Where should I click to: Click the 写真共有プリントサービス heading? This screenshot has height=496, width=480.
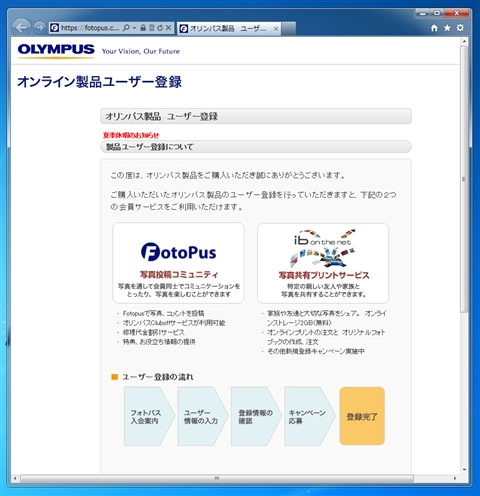coord(324,275)
